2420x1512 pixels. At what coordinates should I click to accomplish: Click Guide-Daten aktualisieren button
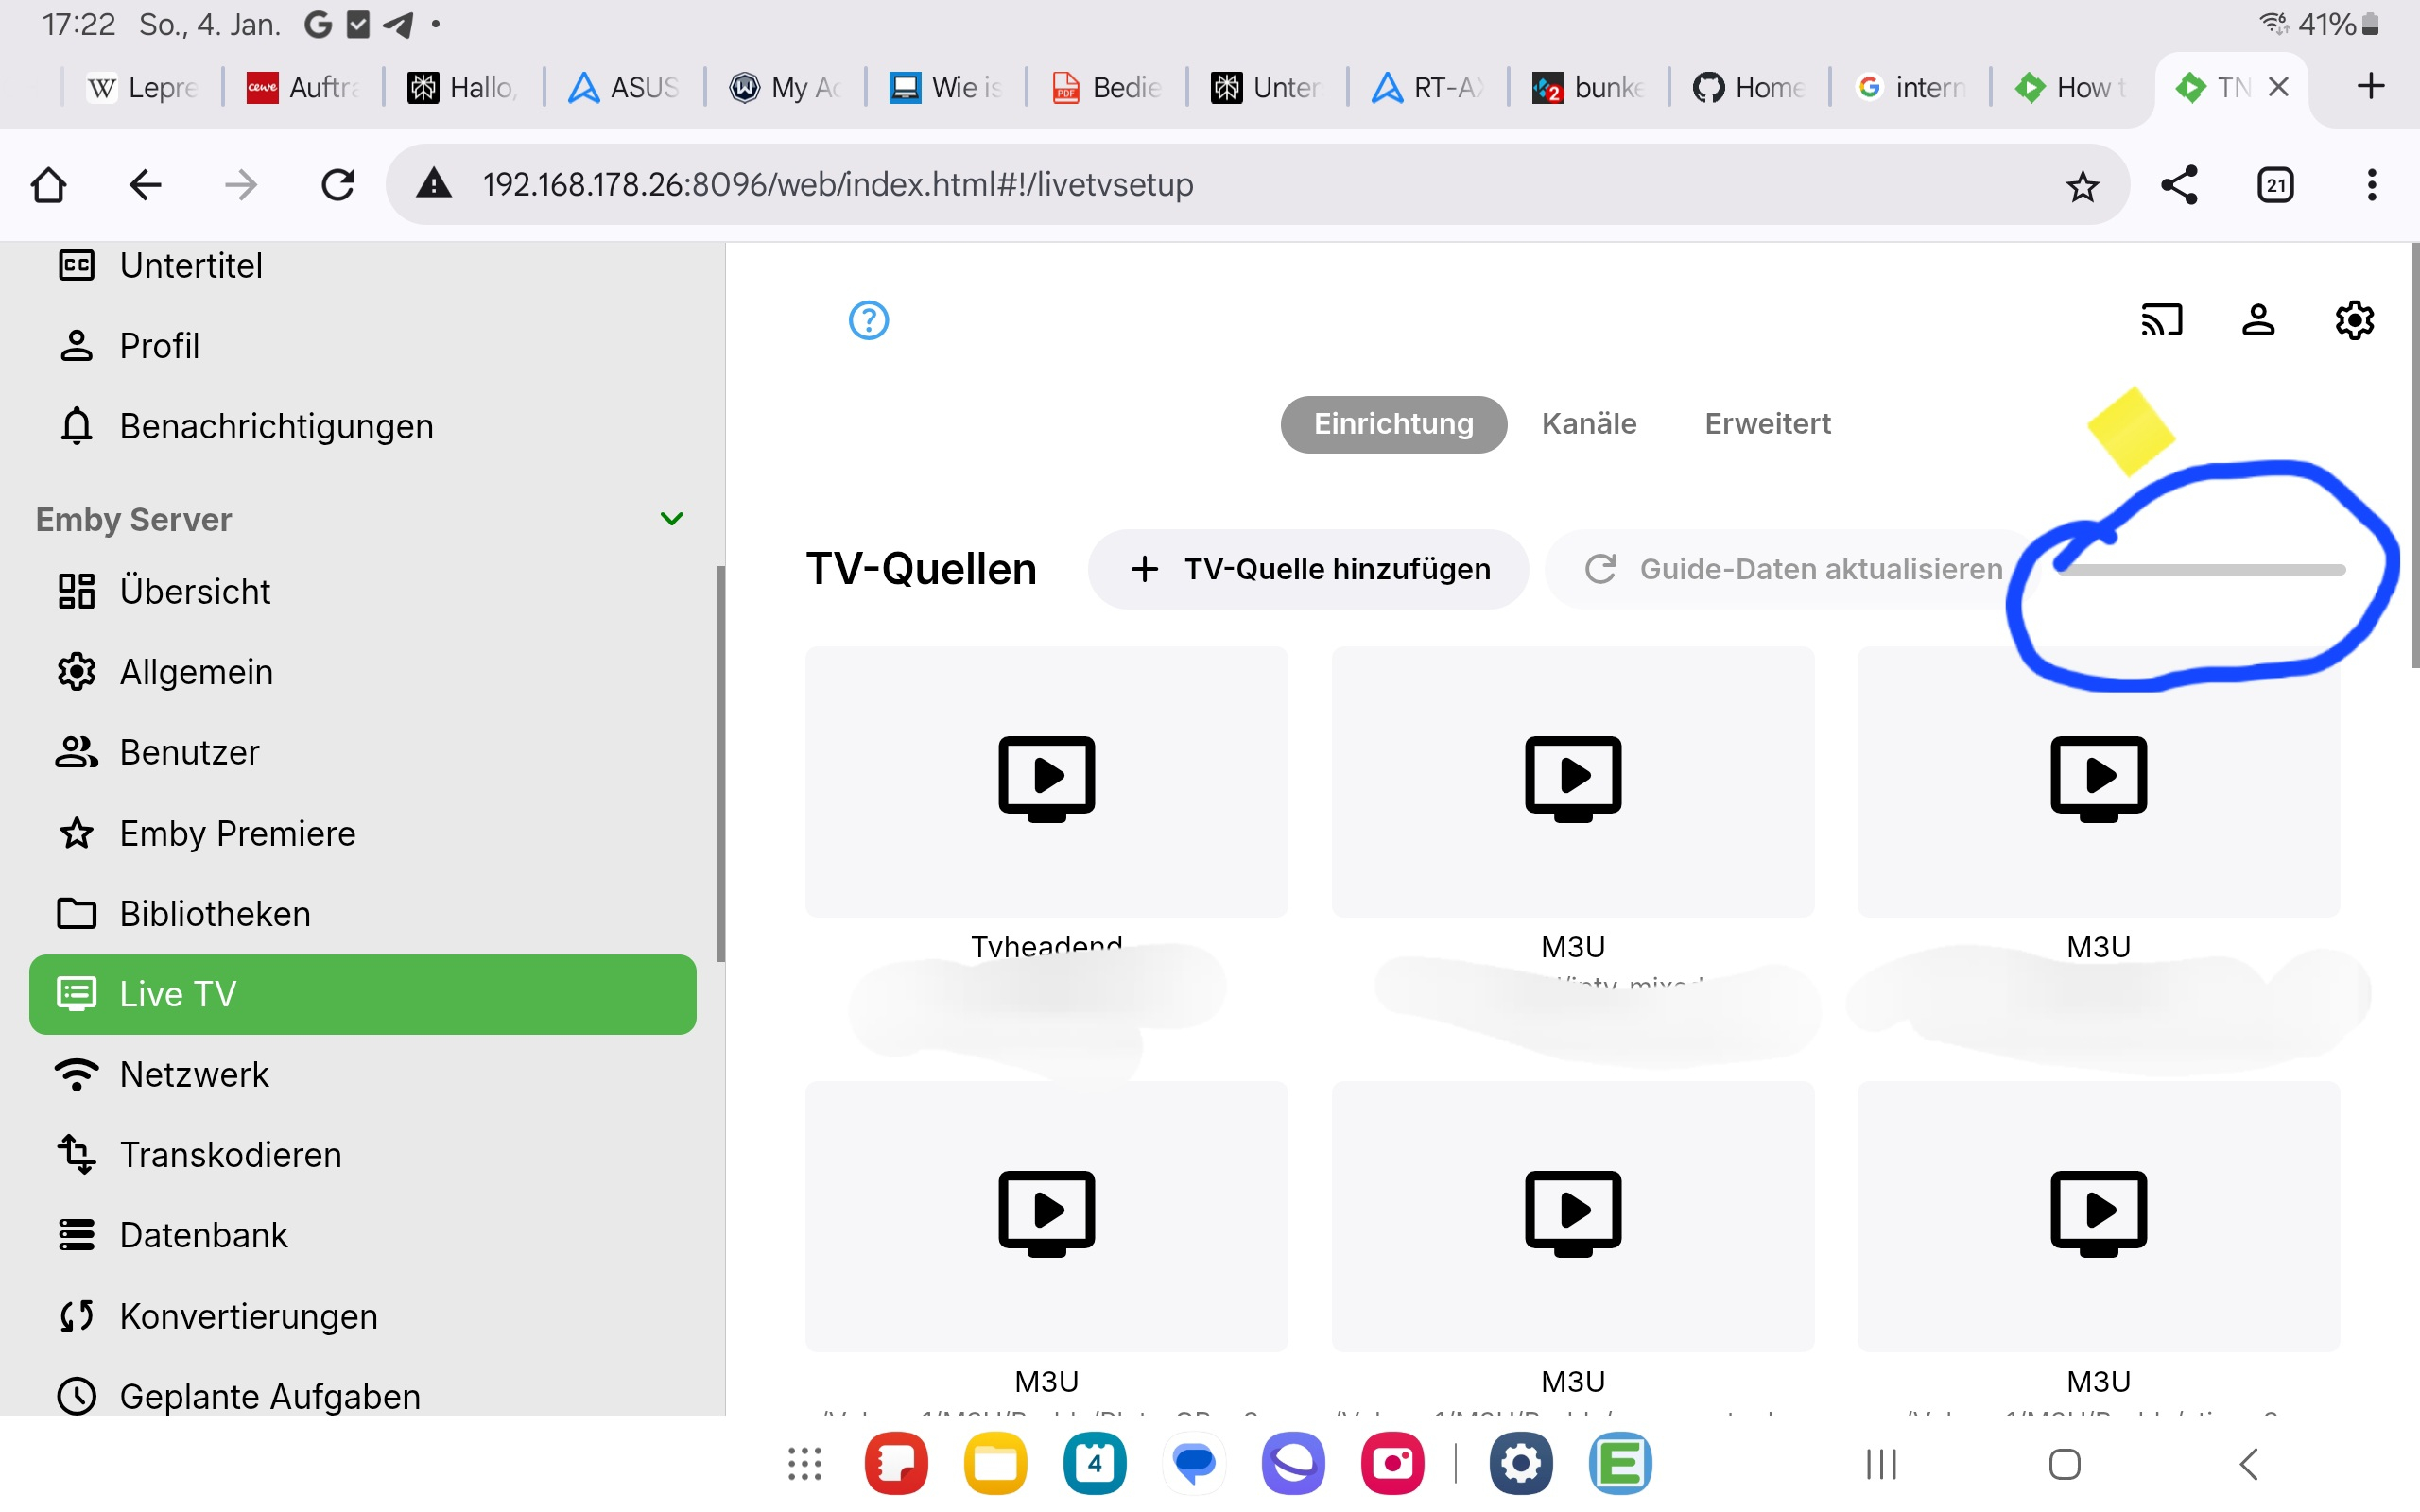click(x=1793, y=569)
